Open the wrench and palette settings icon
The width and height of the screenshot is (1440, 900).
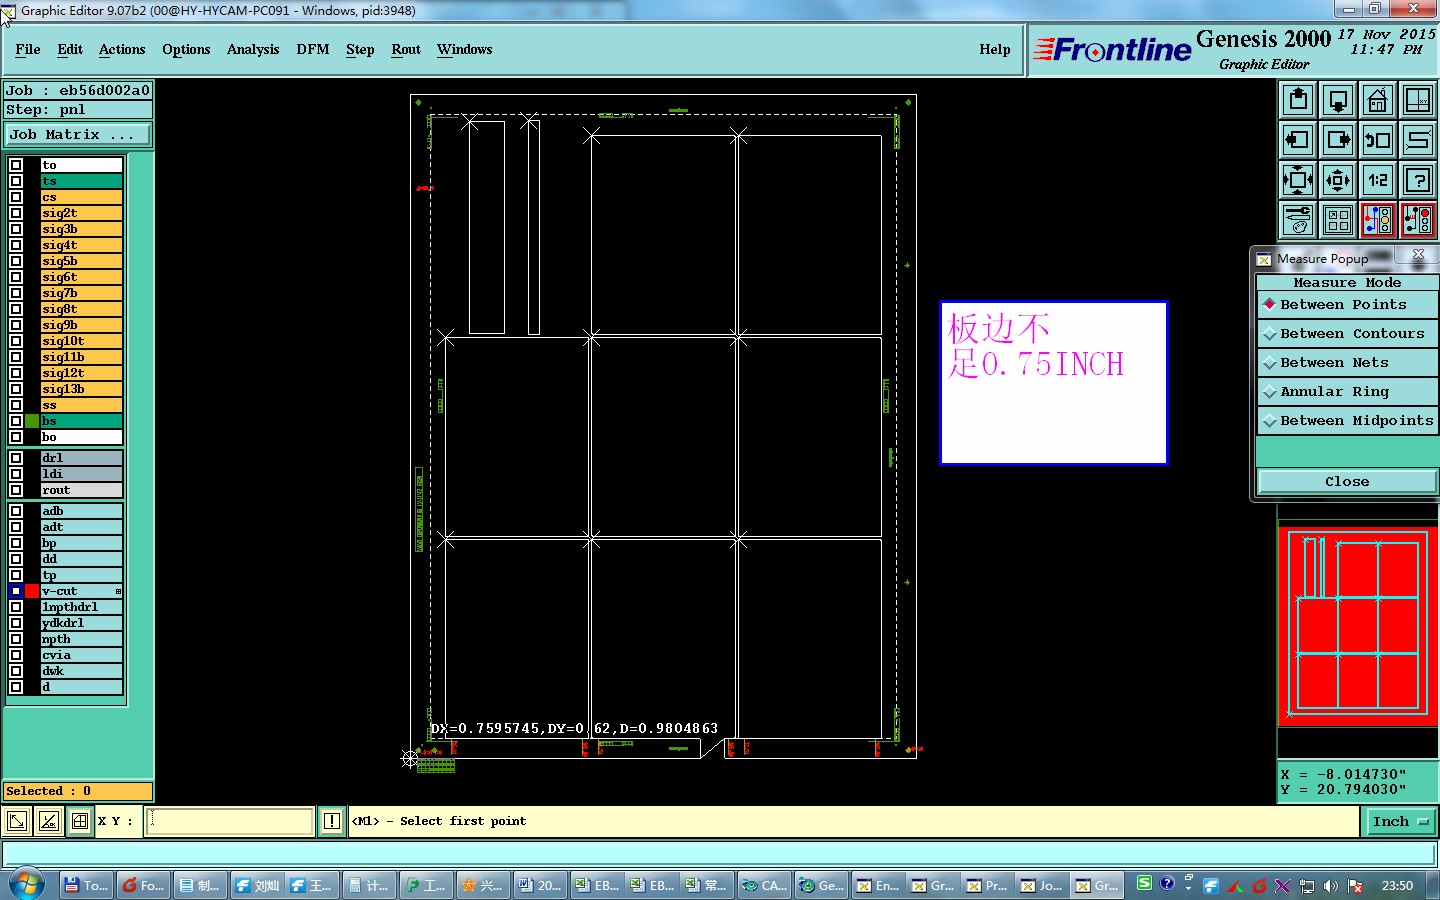[1298, 220]
